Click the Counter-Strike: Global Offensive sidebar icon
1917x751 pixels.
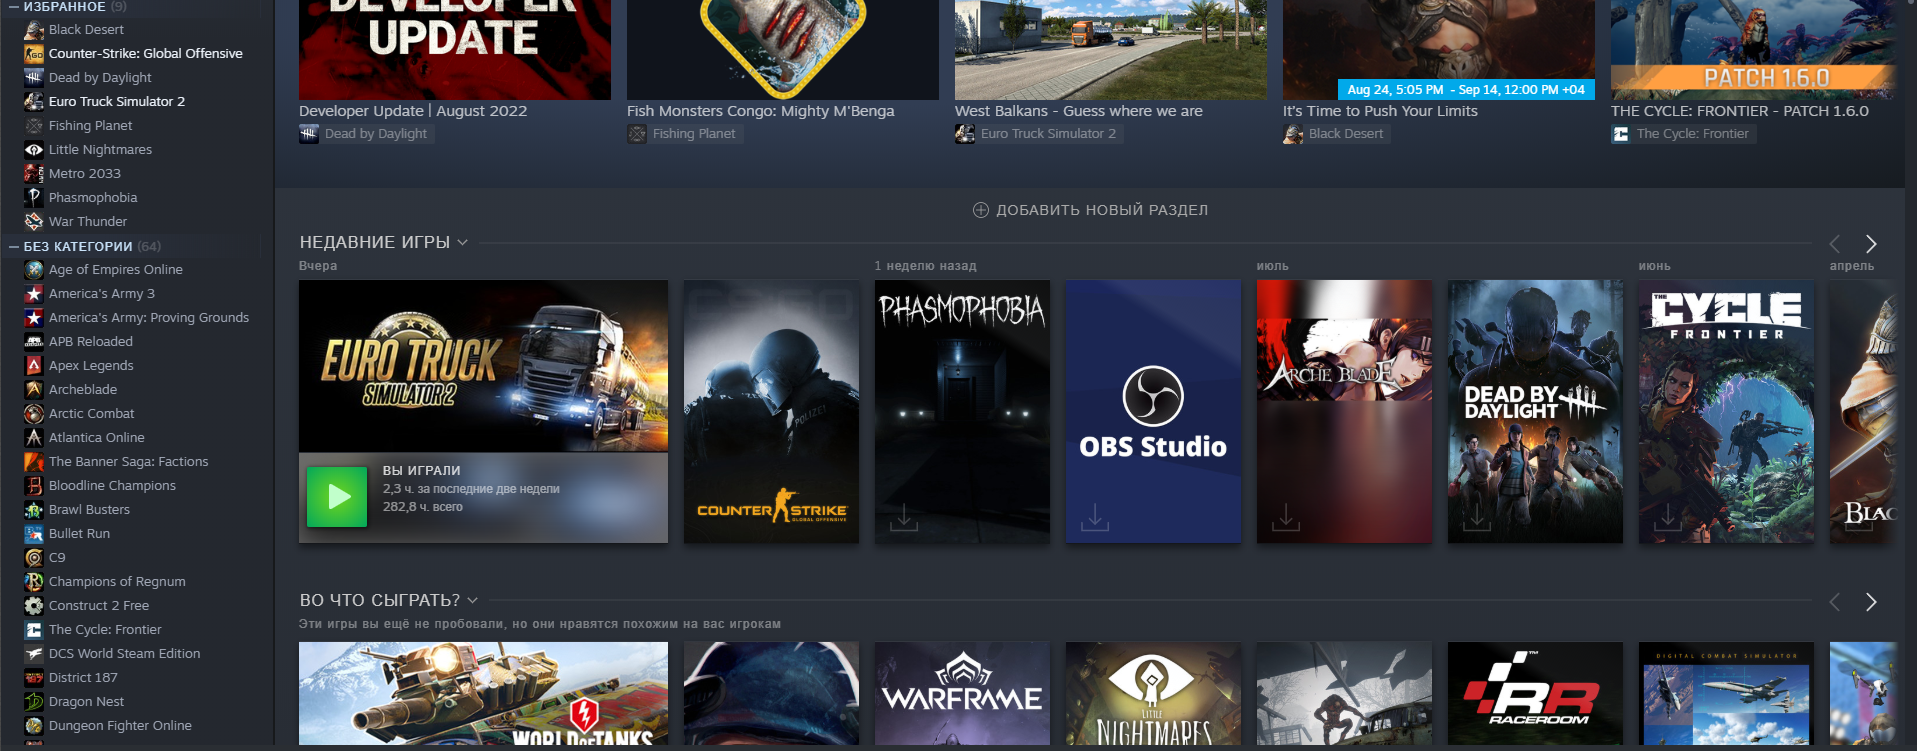(34, 54)
